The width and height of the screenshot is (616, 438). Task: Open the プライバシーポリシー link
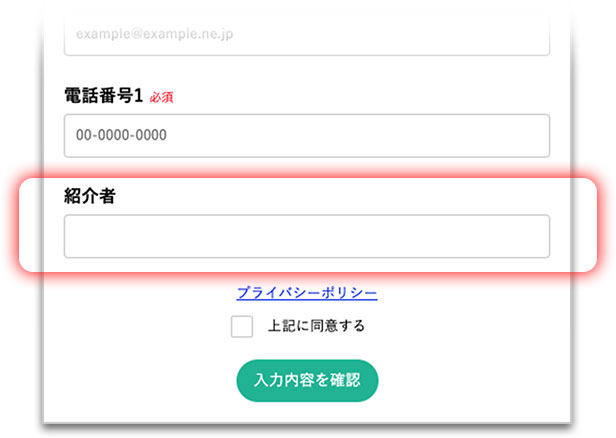(x=307, y=293)
